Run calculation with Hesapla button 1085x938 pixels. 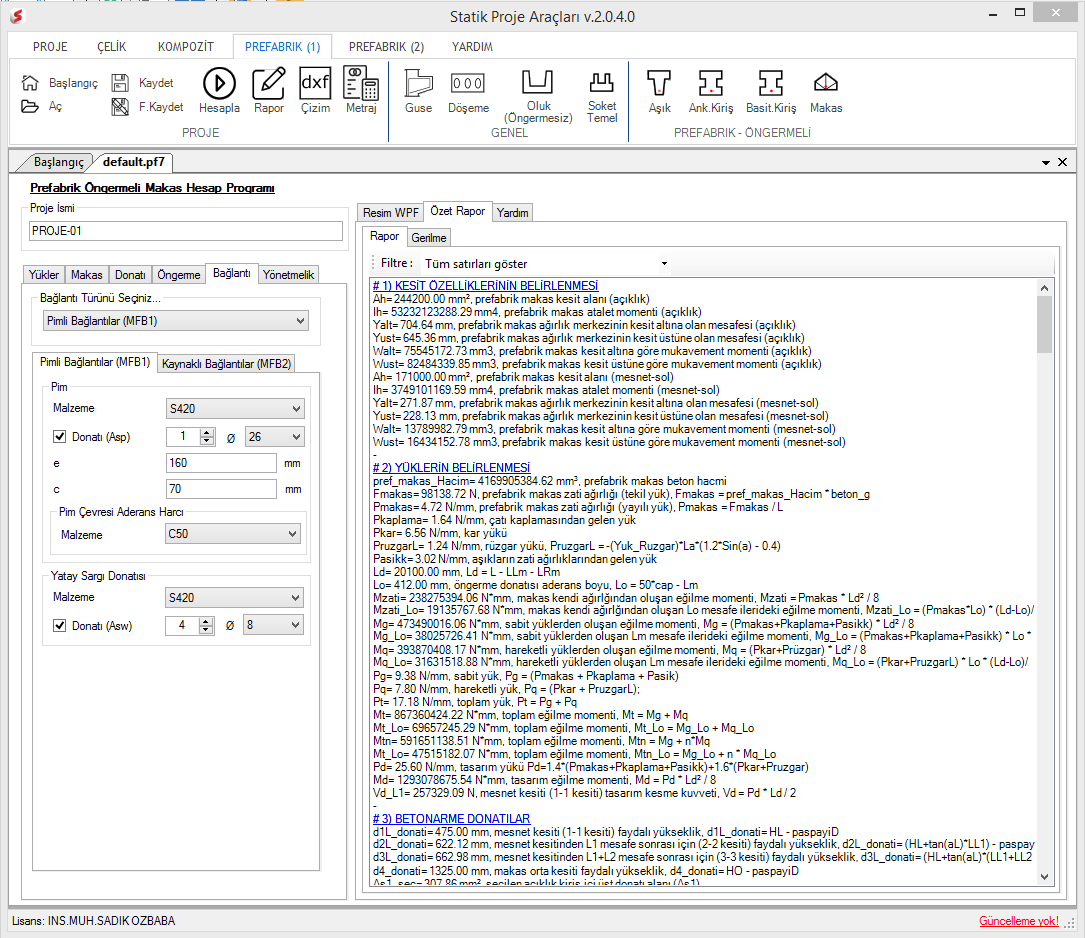[219, 91]
